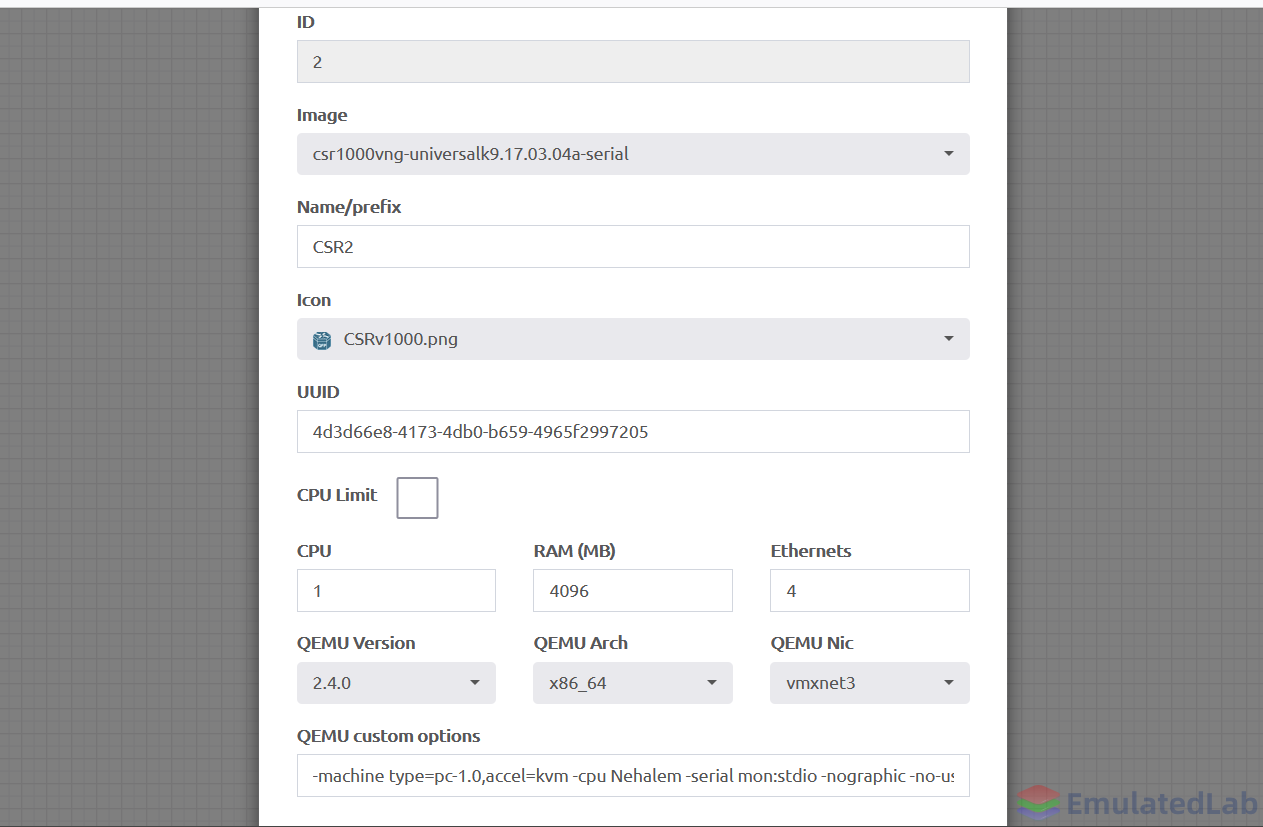Expand the QEMU Version dropdown
Viewport: 1263px width, 827px height.
coord(396,683)
